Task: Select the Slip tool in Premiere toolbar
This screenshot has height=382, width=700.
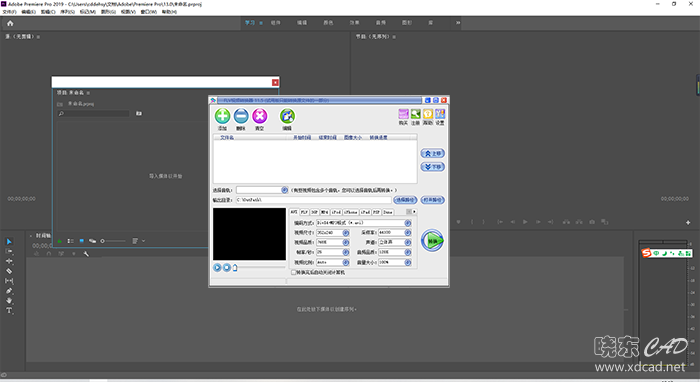Action: pos(9,281)
